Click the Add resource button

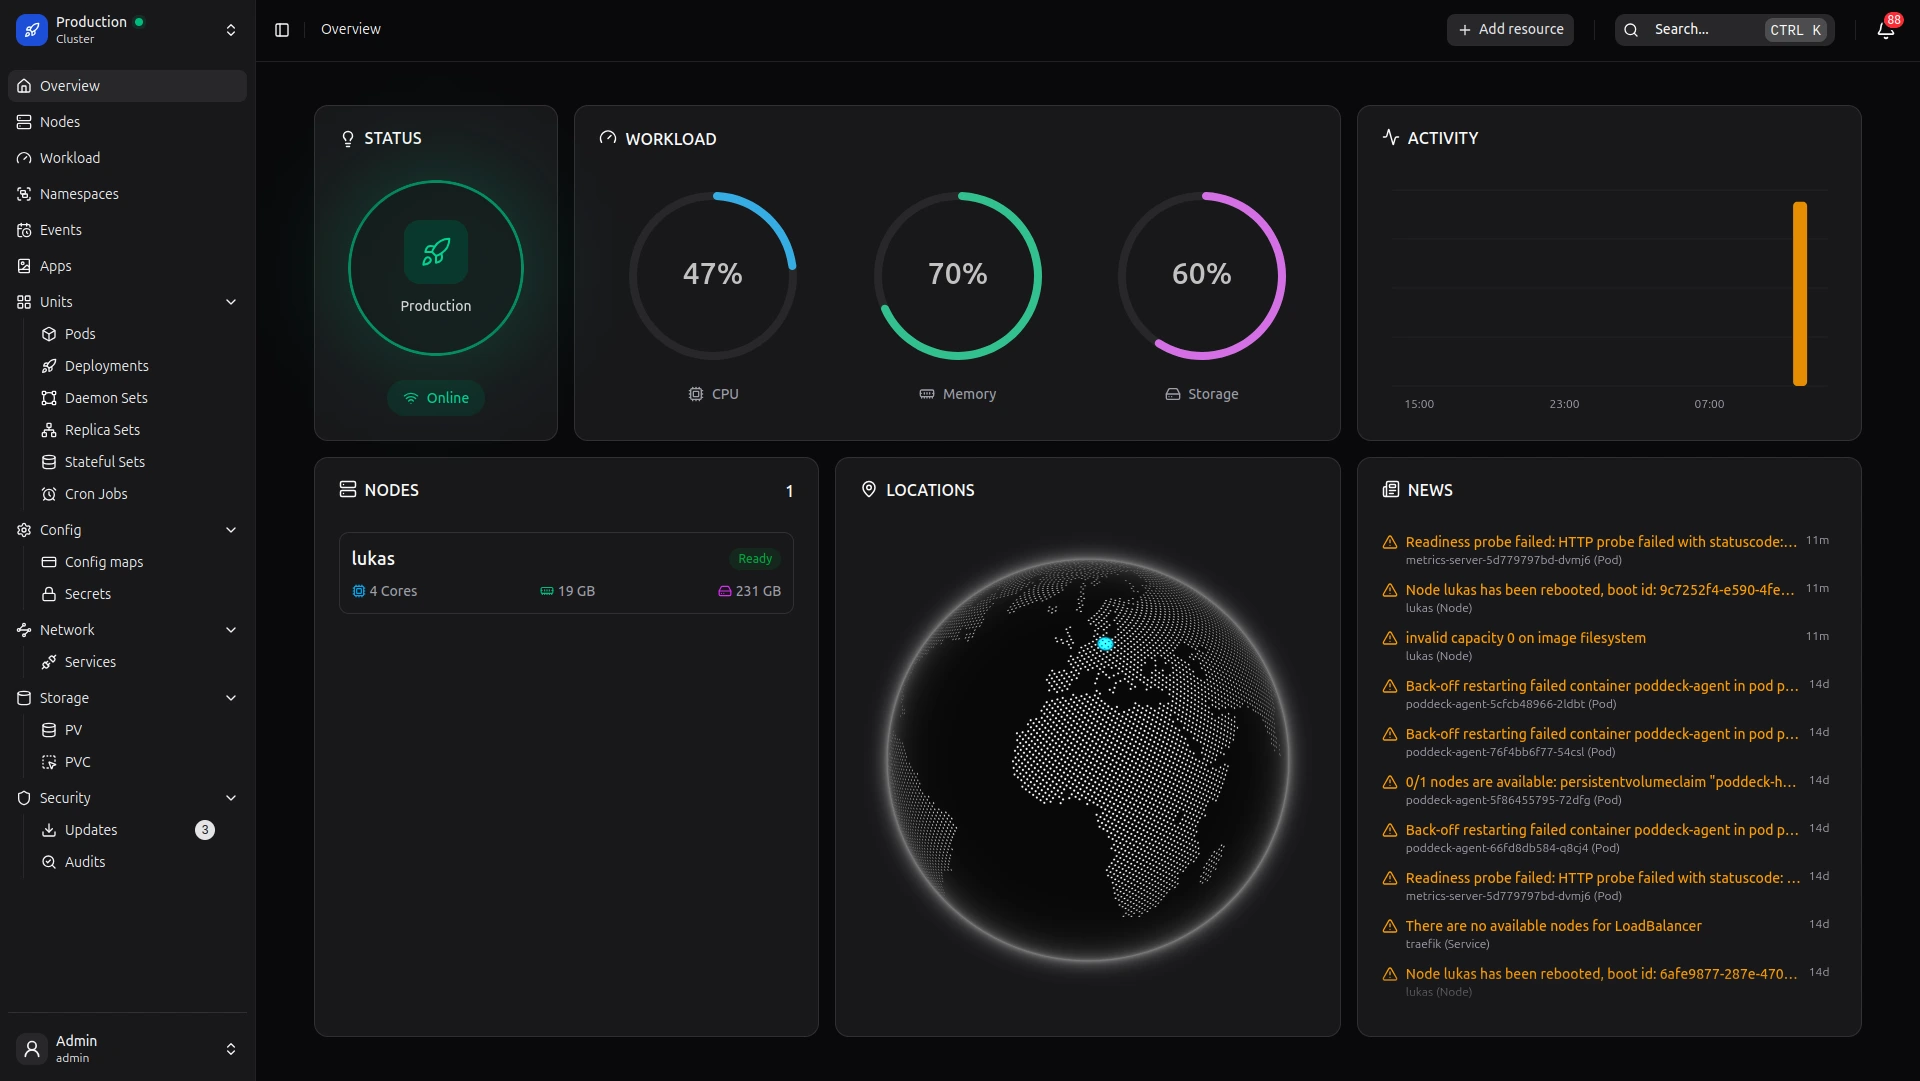1510,30
